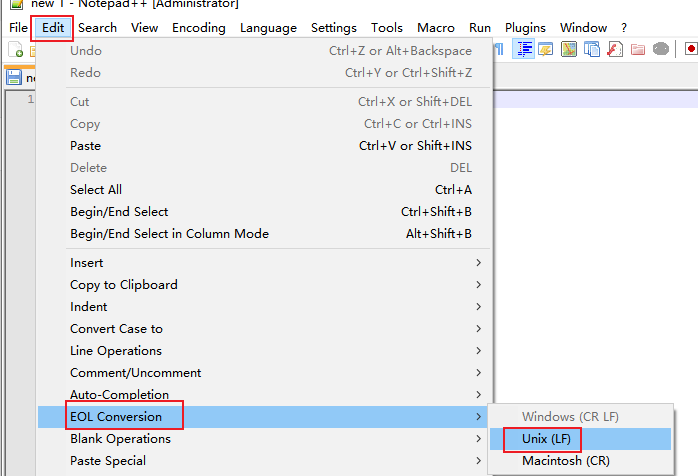Select Macintosh (CR) line ending
698x476 pixels.
pyautogui.click(x=580, y=461)
